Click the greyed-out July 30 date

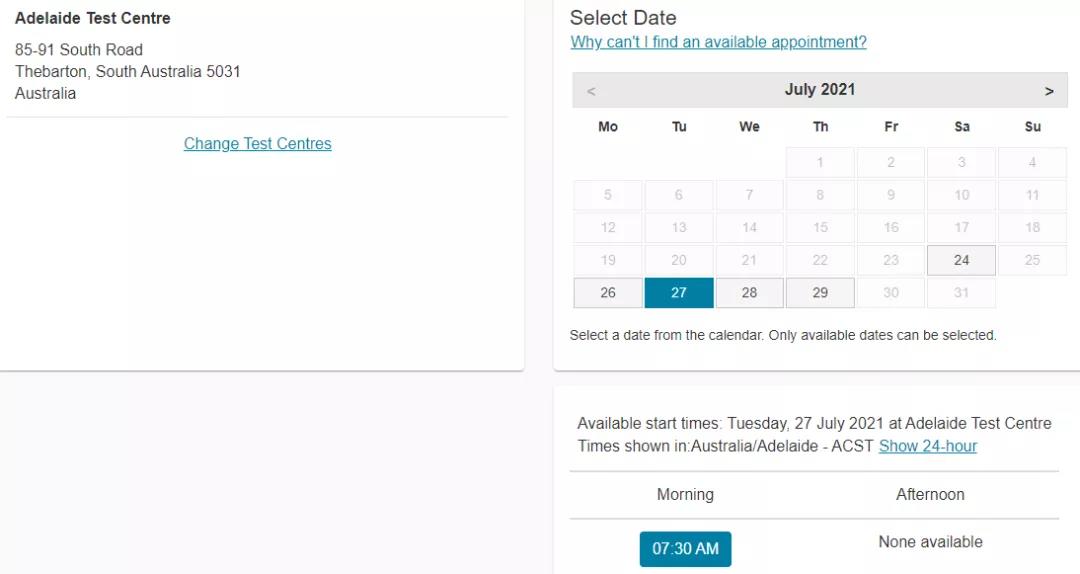(x=891, y=293)
